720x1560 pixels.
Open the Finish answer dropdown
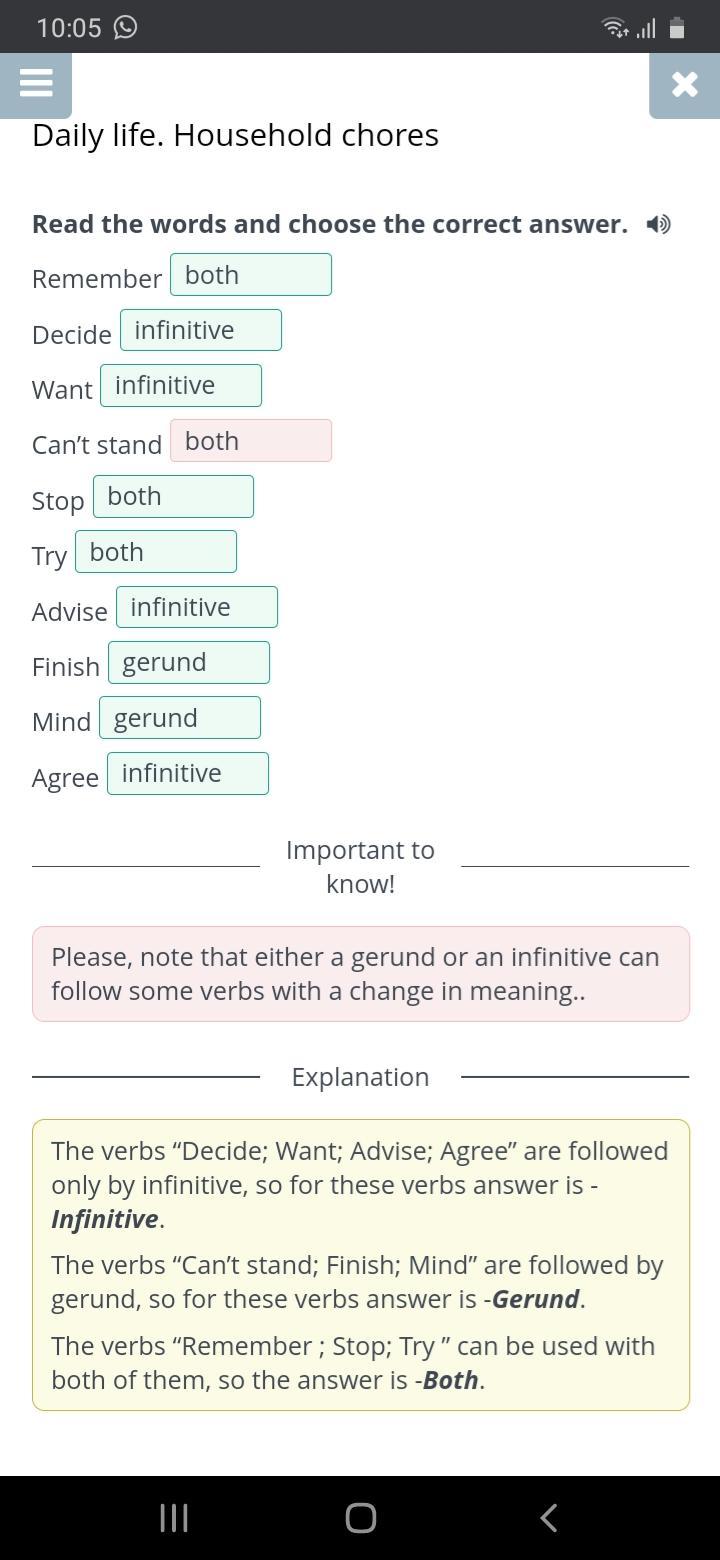coord(188,663)
